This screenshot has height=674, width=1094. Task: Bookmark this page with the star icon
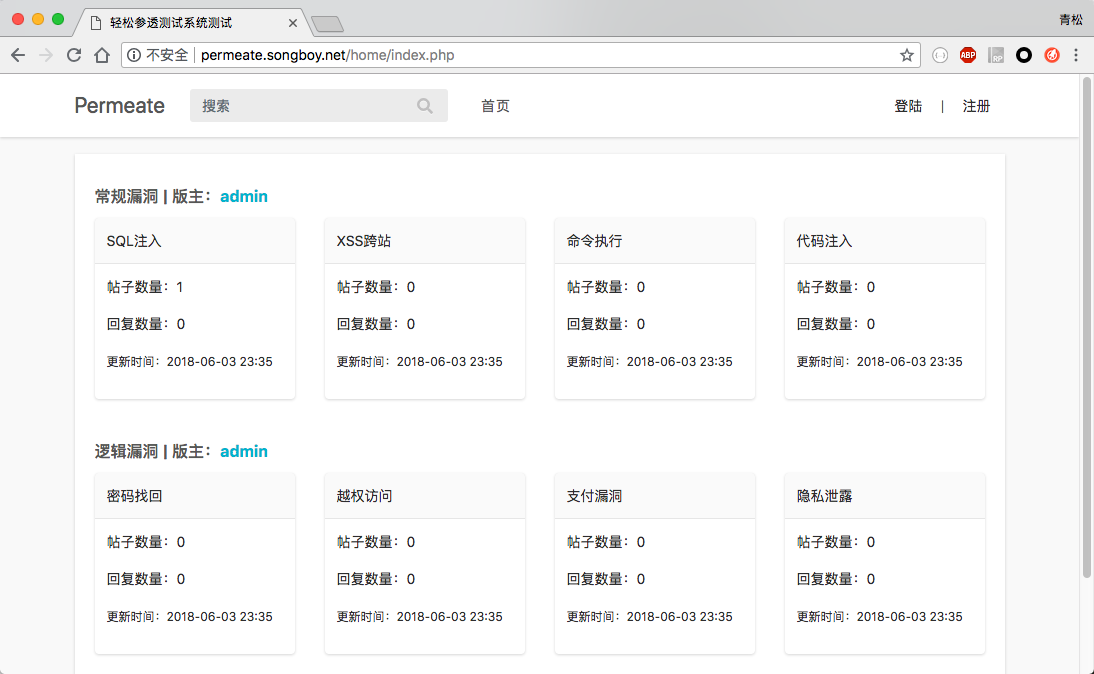[906, 55]
